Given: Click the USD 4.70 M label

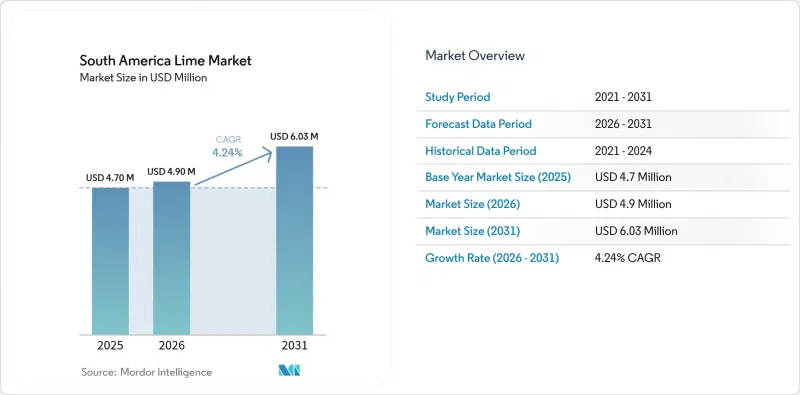Looking at the screenshot, I should tap(110, 178).
